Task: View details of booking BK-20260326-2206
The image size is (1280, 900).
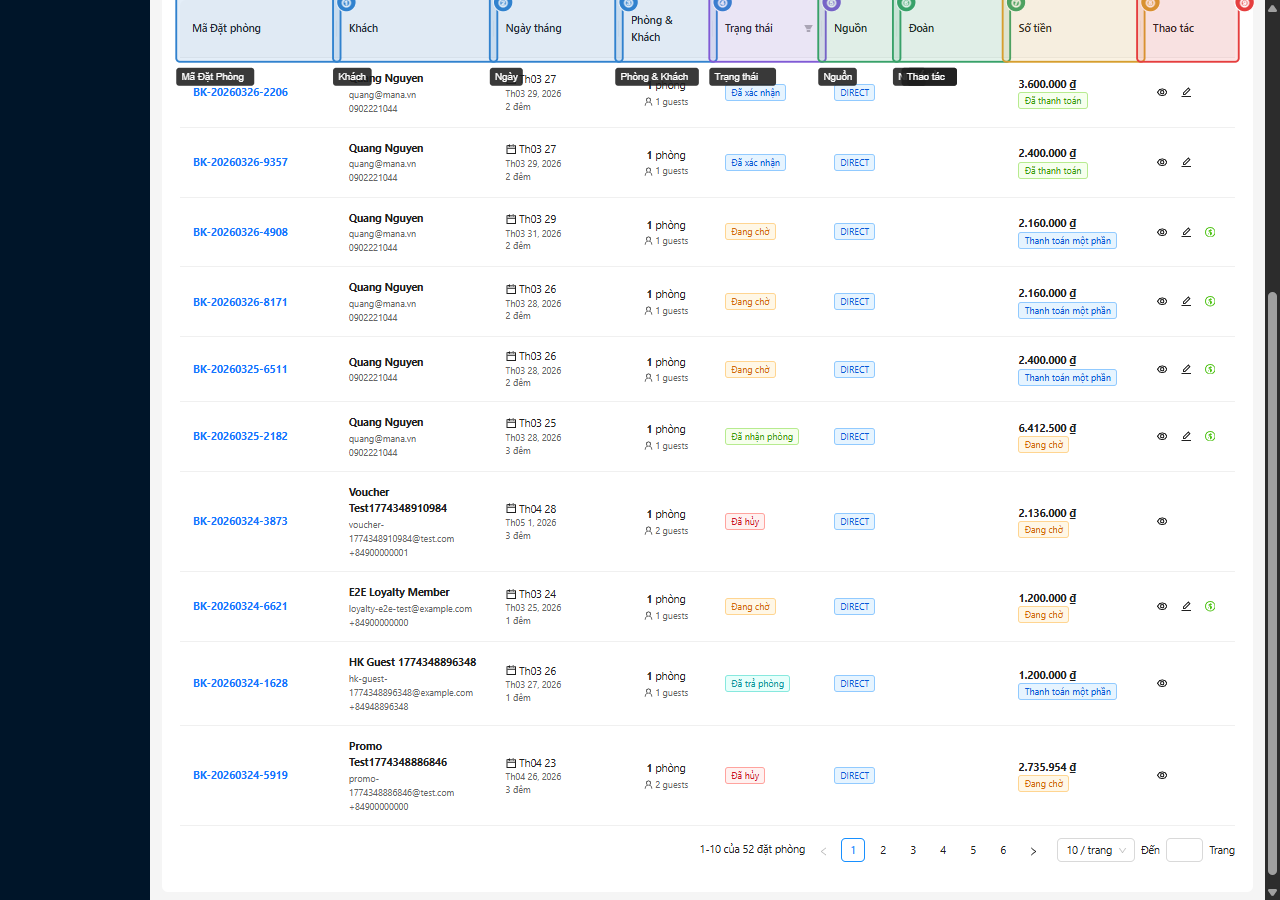Action: [x=1162, y=92]
